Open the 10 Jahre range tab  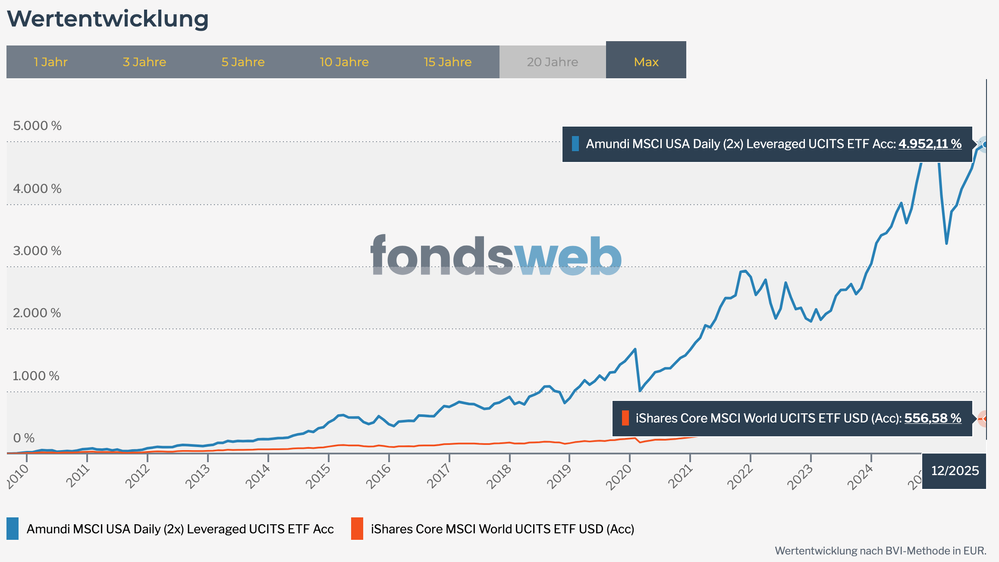[x=344, y=62]
